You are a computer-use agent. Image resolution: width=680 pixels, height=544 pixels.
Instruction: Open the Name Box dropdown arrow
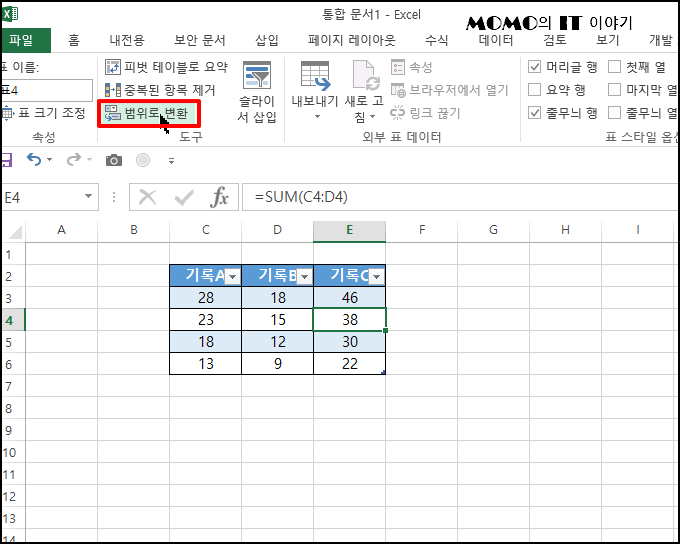tap(88, 196)
